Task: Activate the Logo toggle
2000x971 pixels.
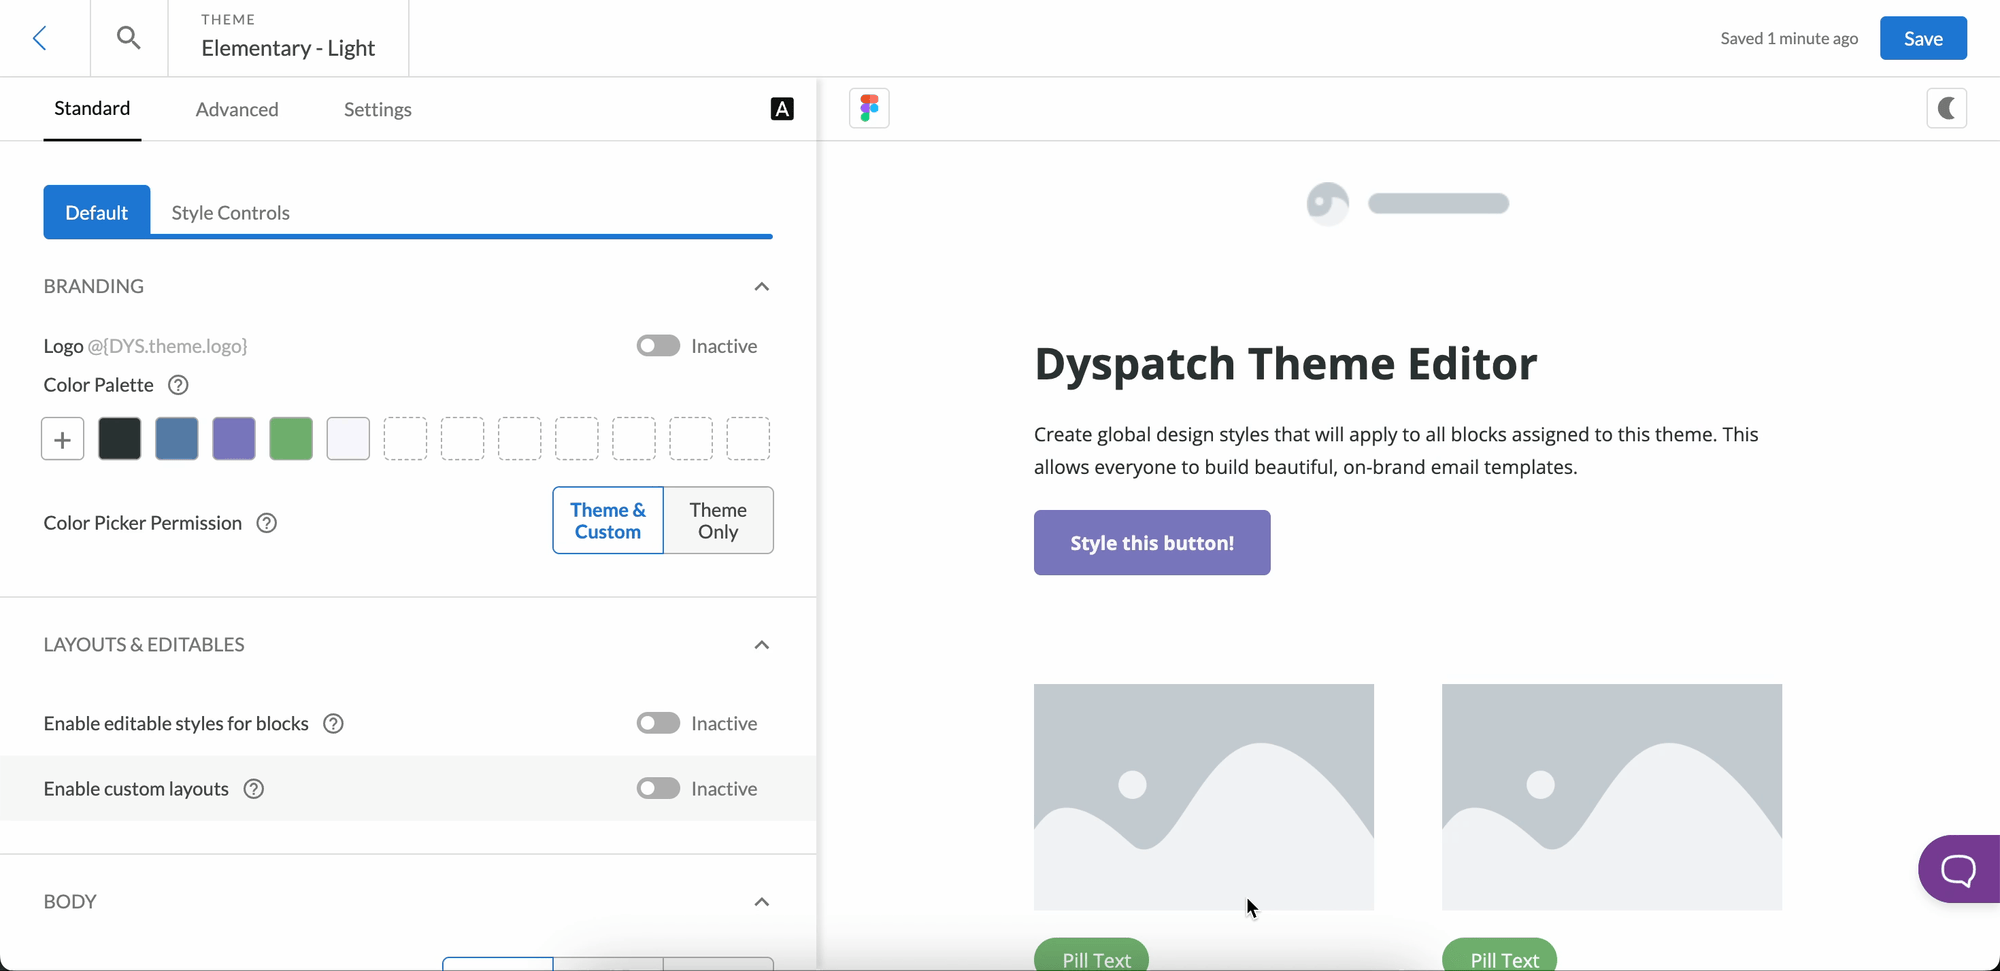Action: pos(658,345)
